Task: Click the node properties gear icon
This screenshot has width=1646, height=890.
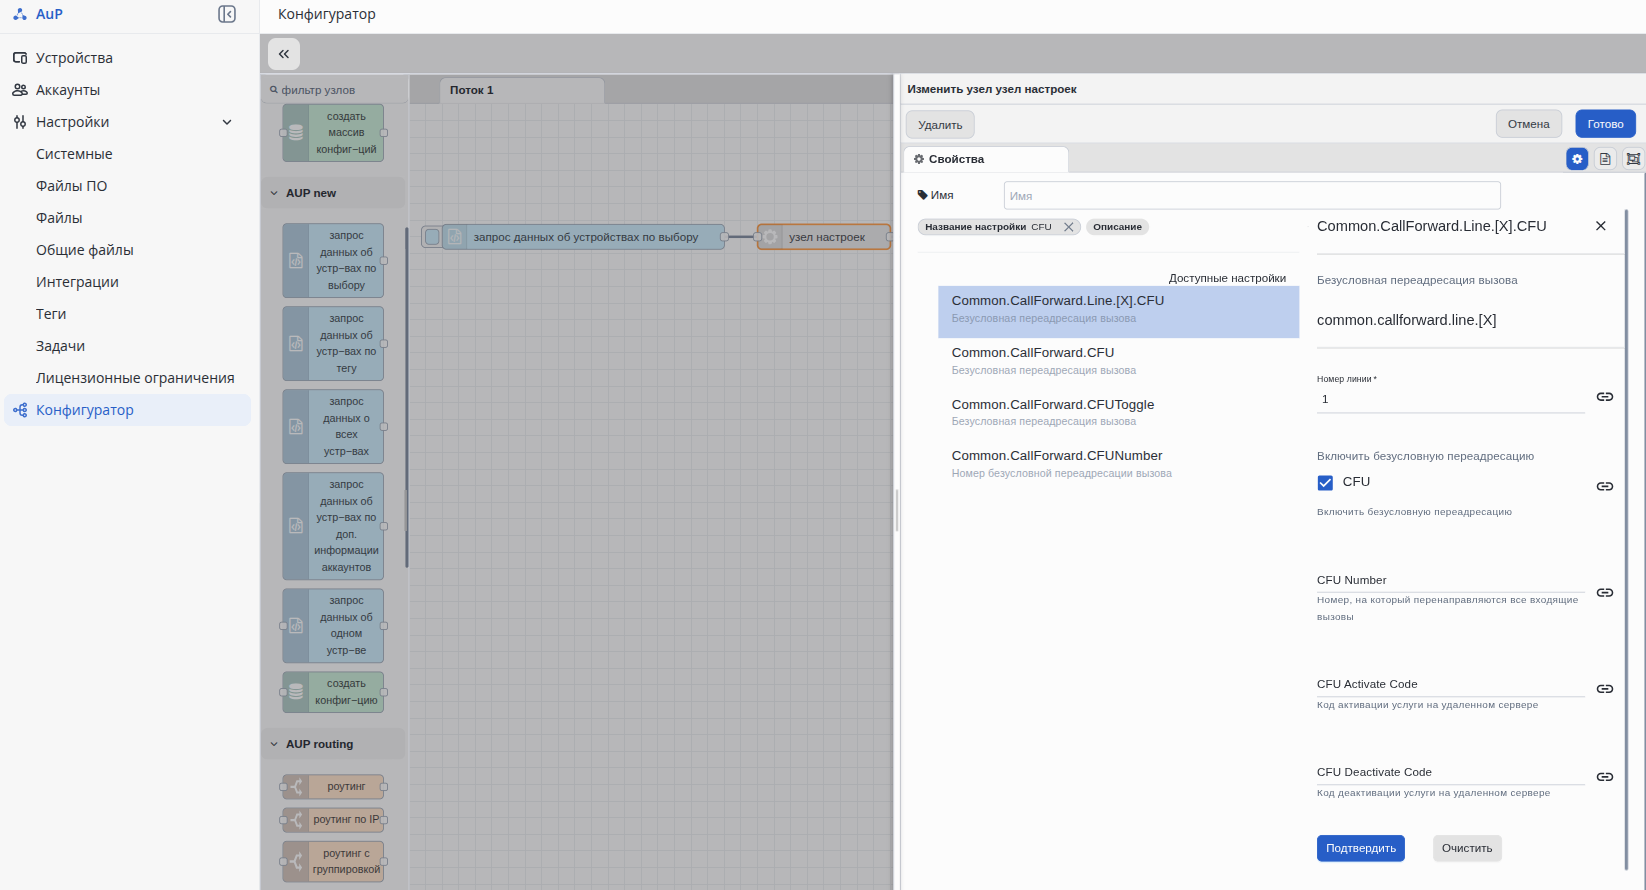Action: point(1577,159)
